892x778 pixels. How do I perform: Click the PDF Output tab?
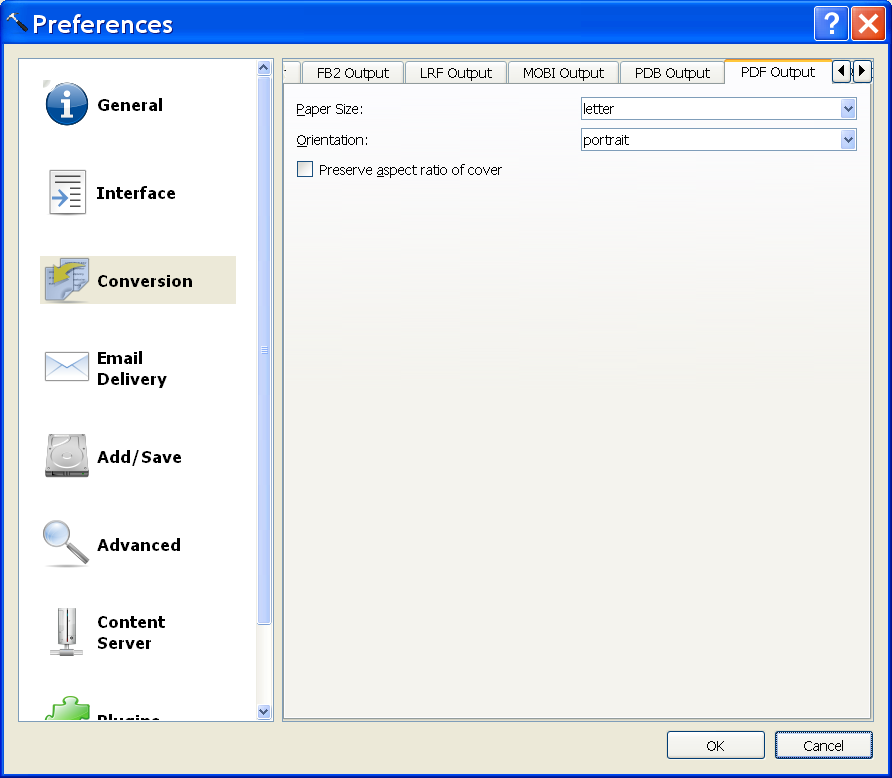click(778, 72)
